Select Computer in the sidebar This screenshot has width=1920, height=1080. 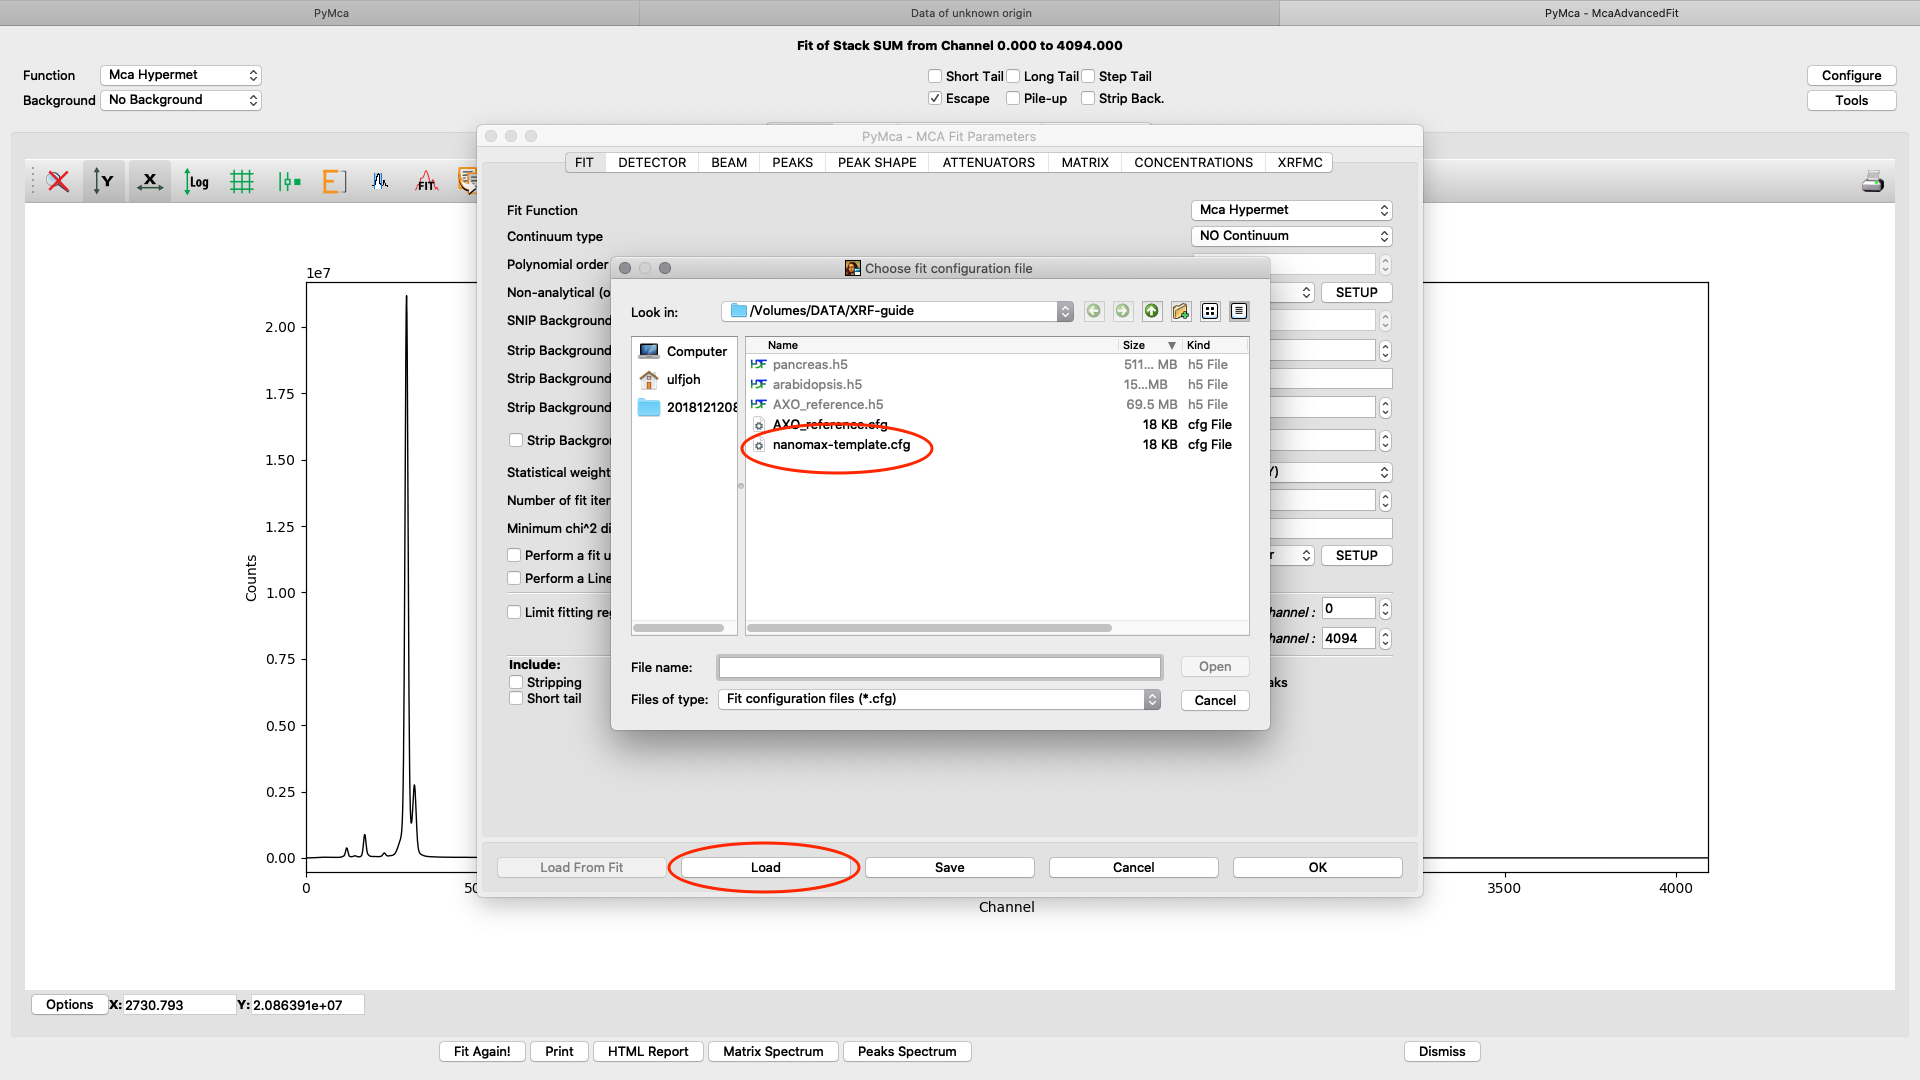(x=684, y=351)
